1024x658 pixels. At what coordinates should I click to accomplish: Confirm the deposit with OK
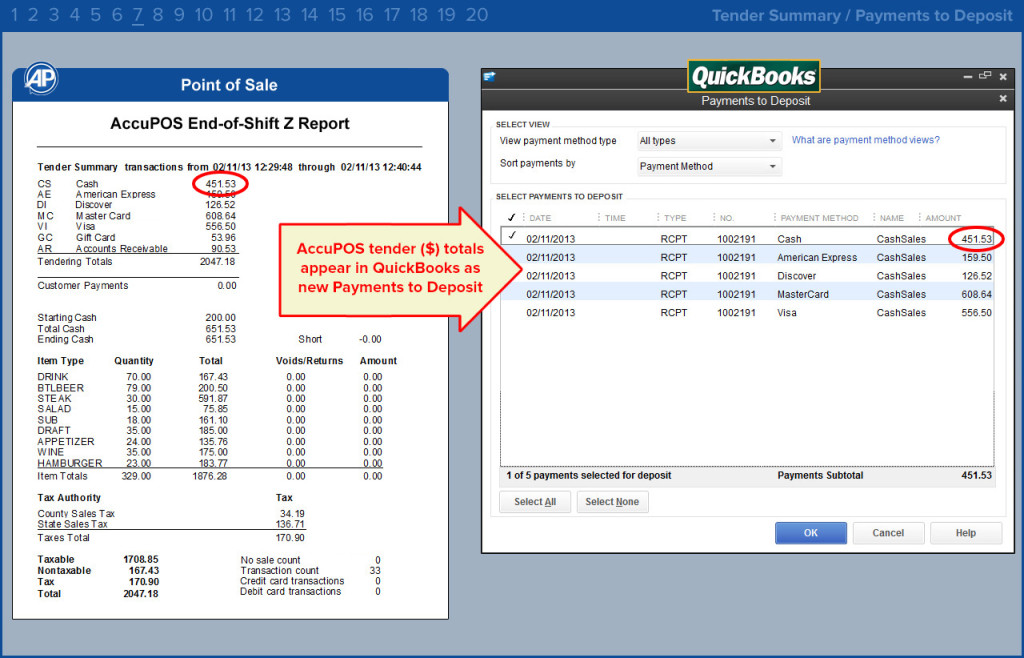[810, 533]
